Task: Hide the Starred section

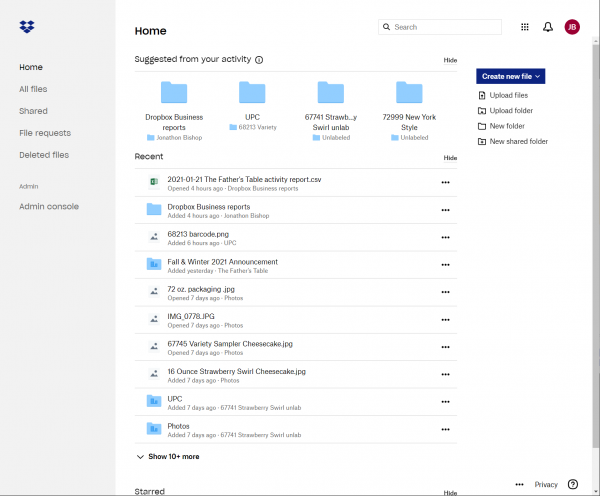Action: [450, 492]
